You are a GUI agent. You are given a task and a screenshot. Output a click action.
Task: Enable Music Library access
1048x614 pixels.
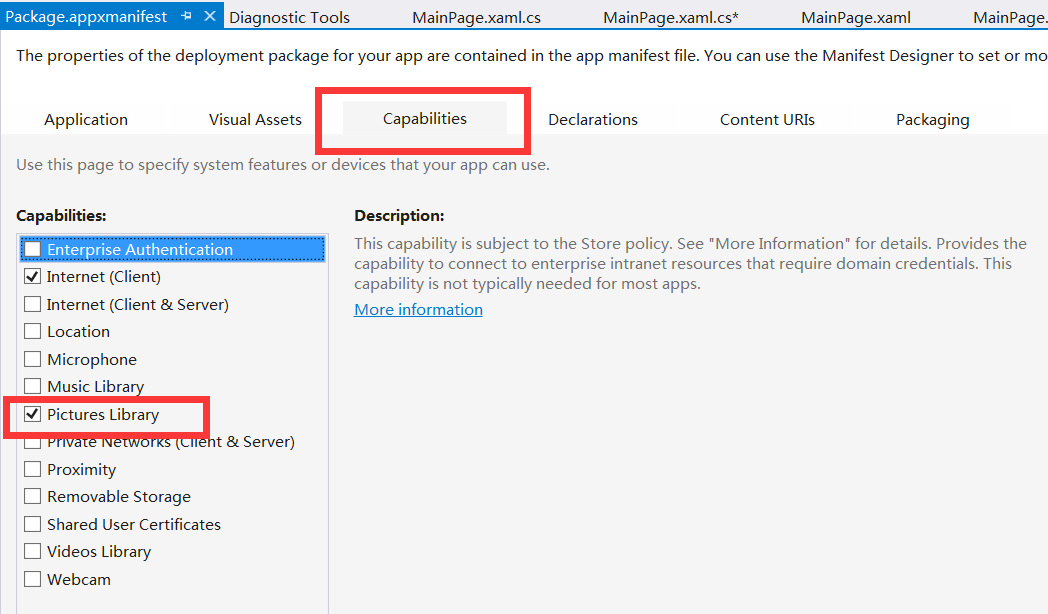(33, 387)
